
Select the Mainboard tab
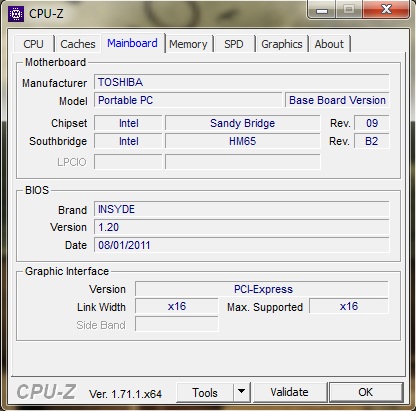coord(132,43)
